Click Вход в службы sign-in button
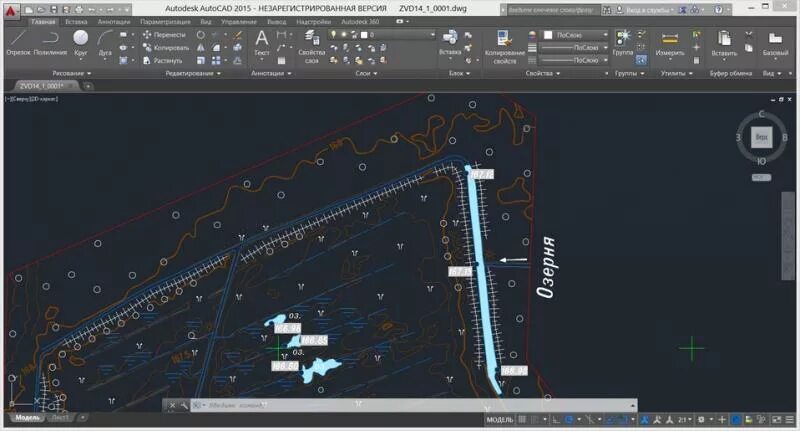The width and height of the screenshot is (800, 431). [x=647, y=10]
